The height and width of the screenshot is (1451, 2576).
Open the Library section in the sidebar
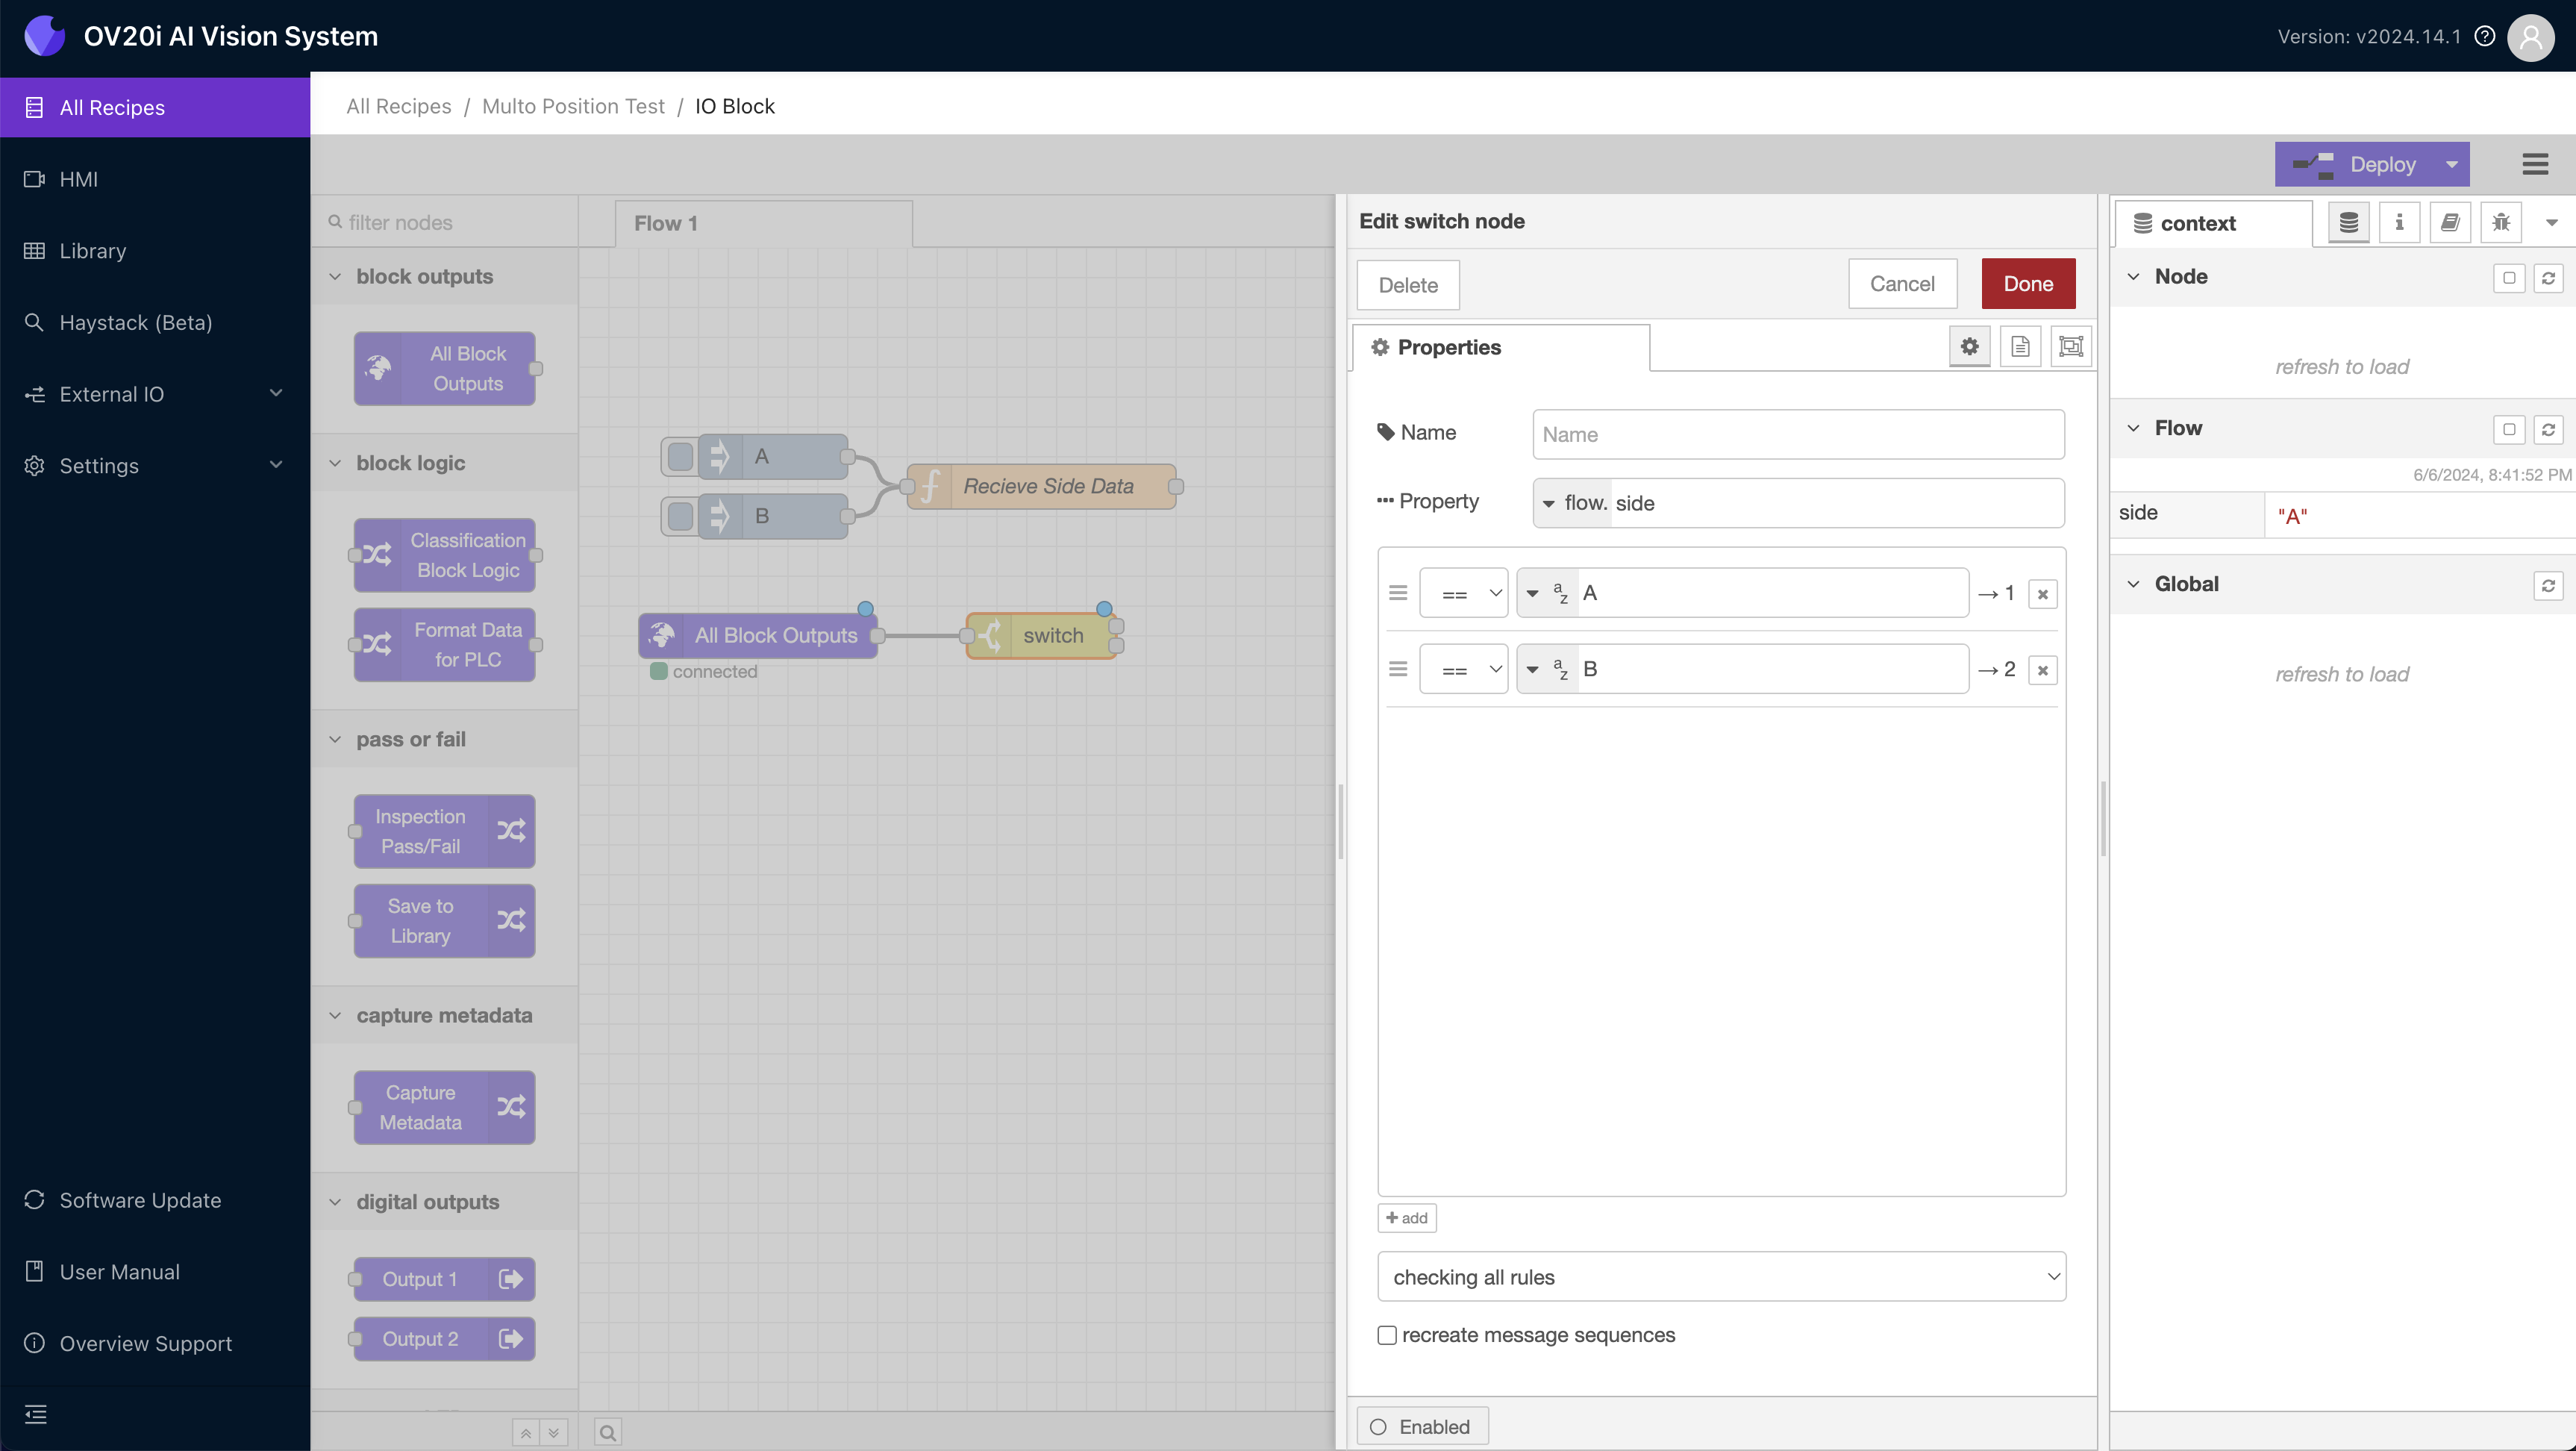(92, 250)
